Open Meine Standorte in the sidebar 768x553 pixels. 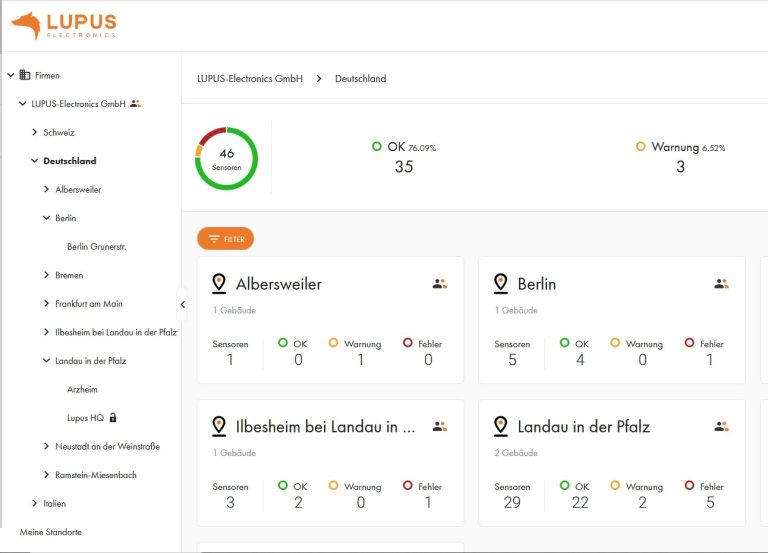pyautogui.click(x=50, y=532)
